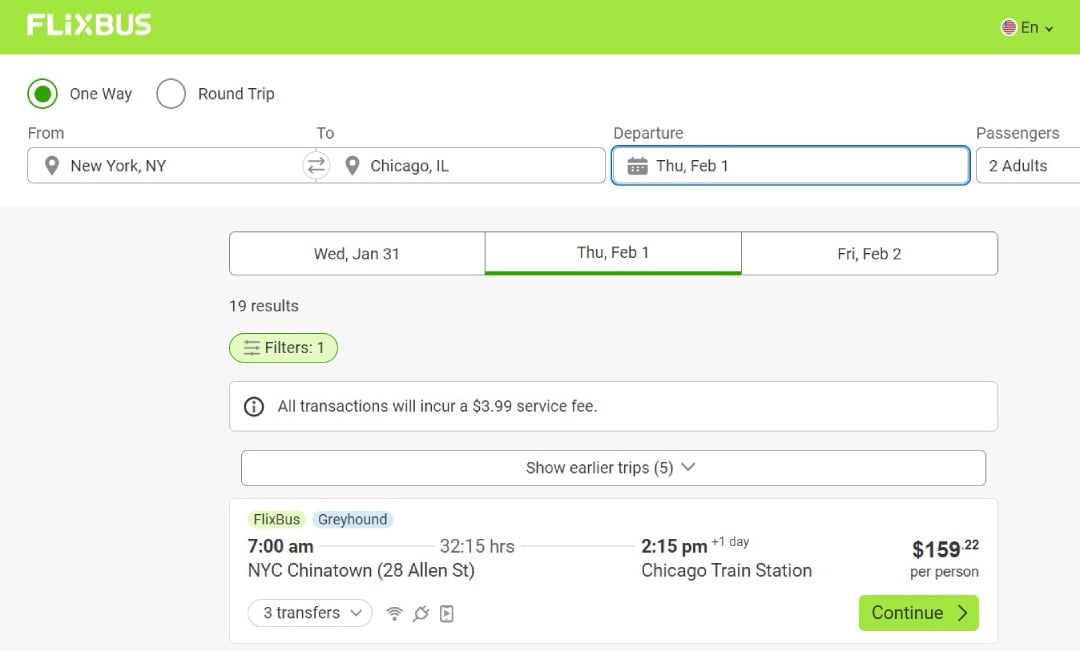Click the FlixBus logo
Viewport: 1080px width, 651px height.
point(89,25)
